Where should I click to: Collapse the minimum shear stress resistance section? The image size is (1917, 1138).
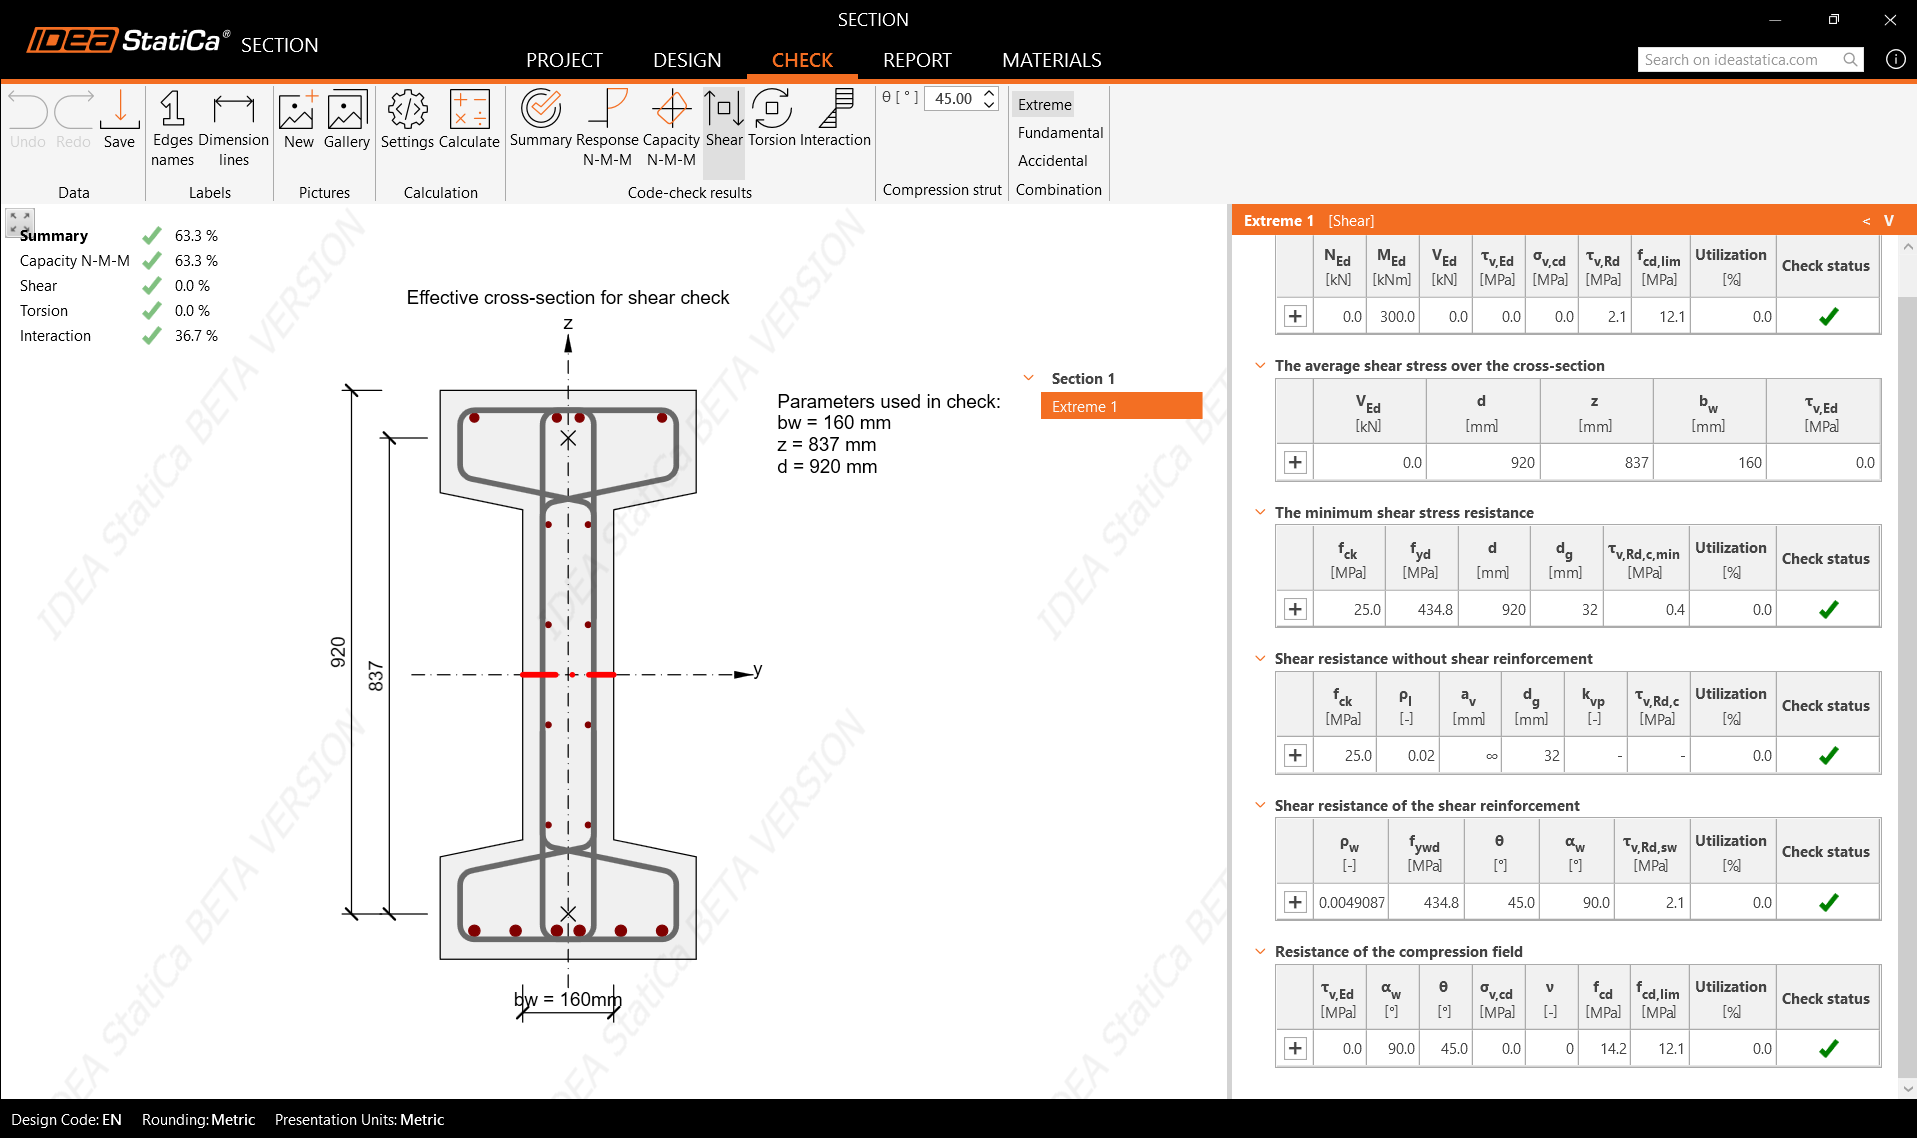click(1260, 512)
